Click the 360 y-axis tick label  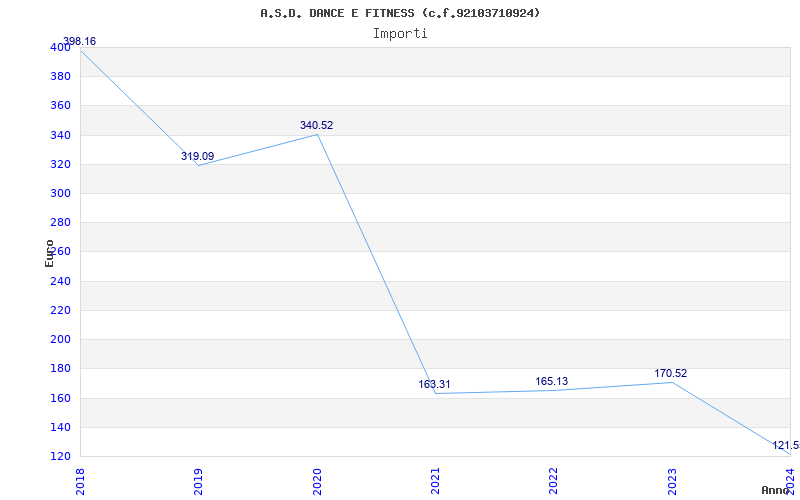pos(60,106)
